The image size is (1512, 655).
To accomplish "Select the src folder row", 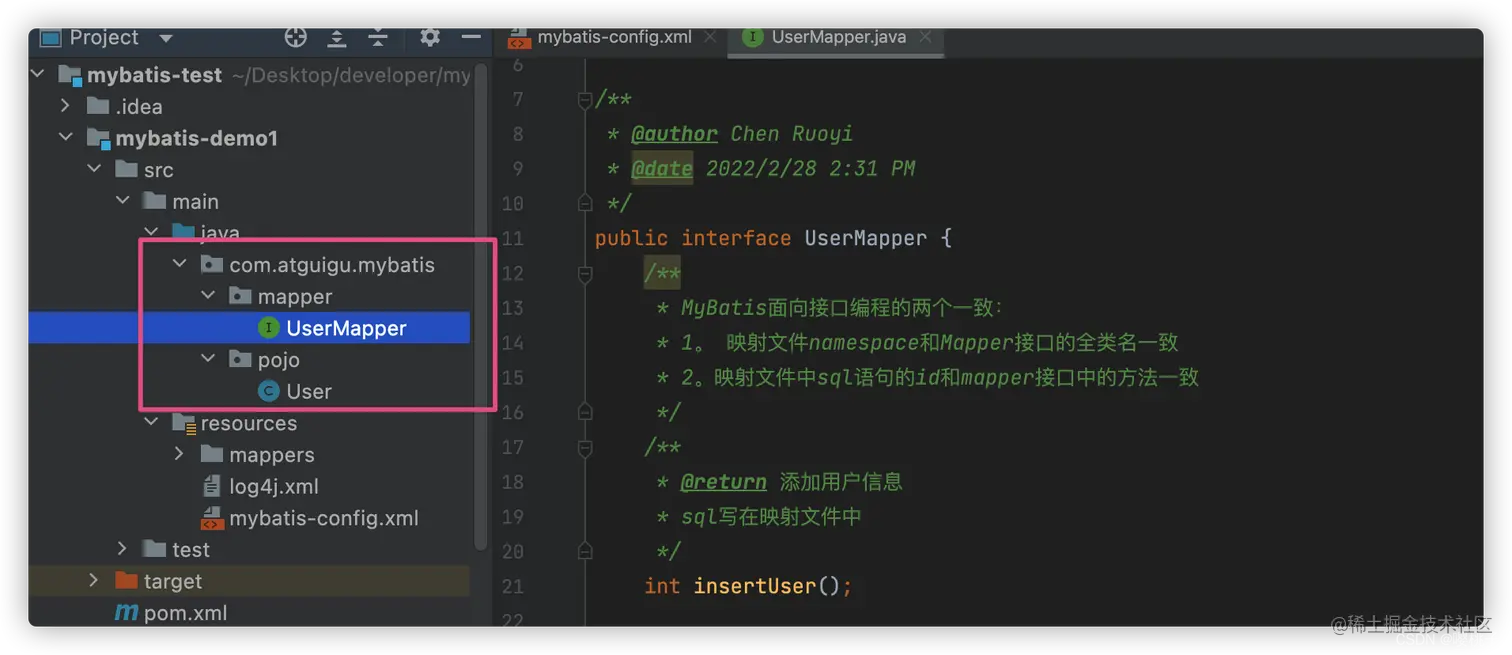I will pyautogui.click(x=249, y=169).
